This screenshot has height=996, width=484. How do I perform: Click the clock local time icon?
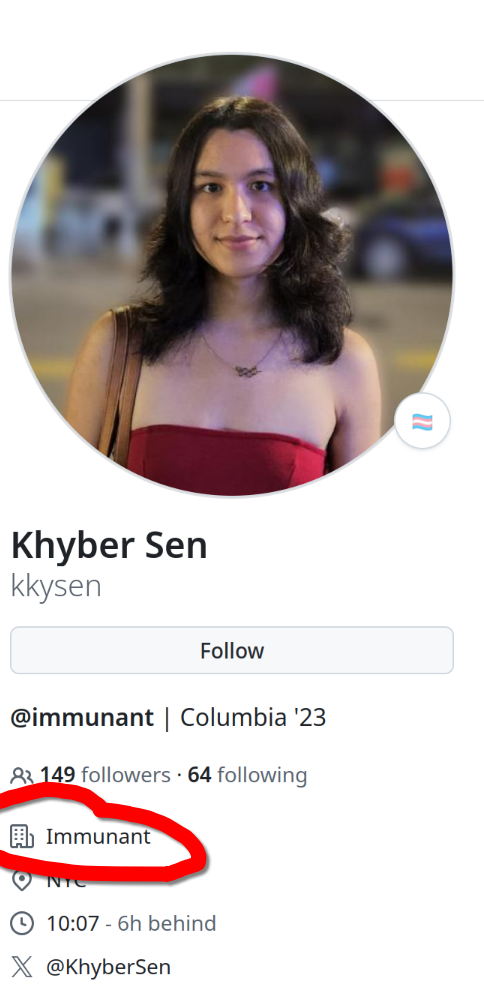coord(22,923)
